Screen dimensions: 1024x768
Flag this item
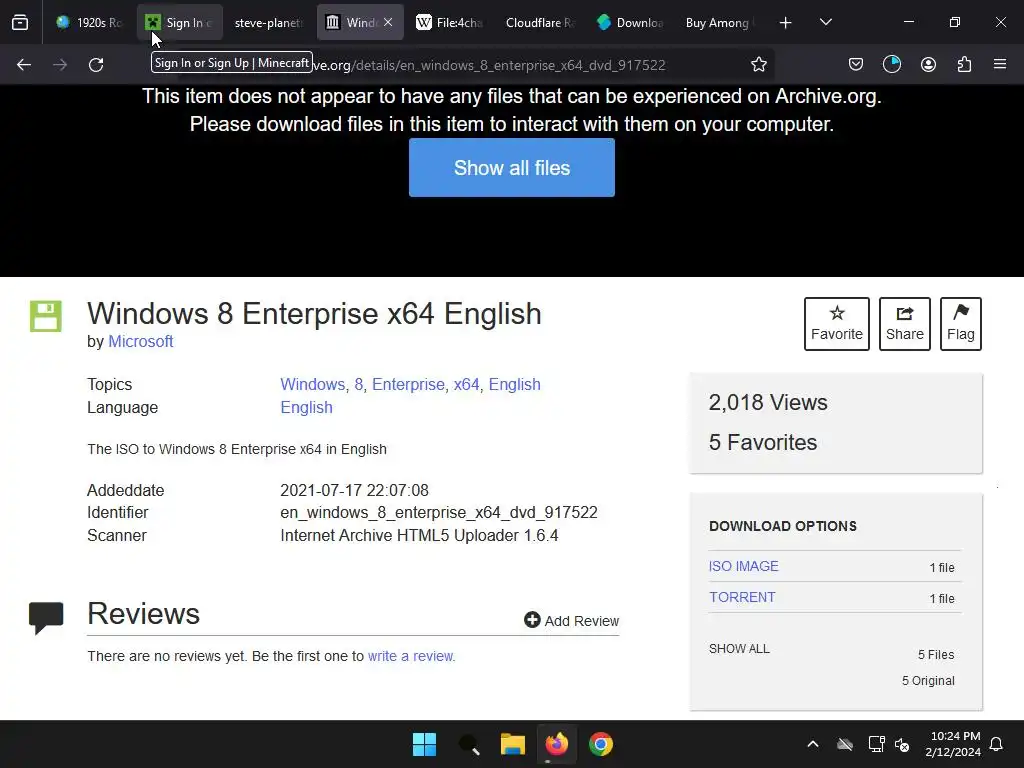(961, 324)
